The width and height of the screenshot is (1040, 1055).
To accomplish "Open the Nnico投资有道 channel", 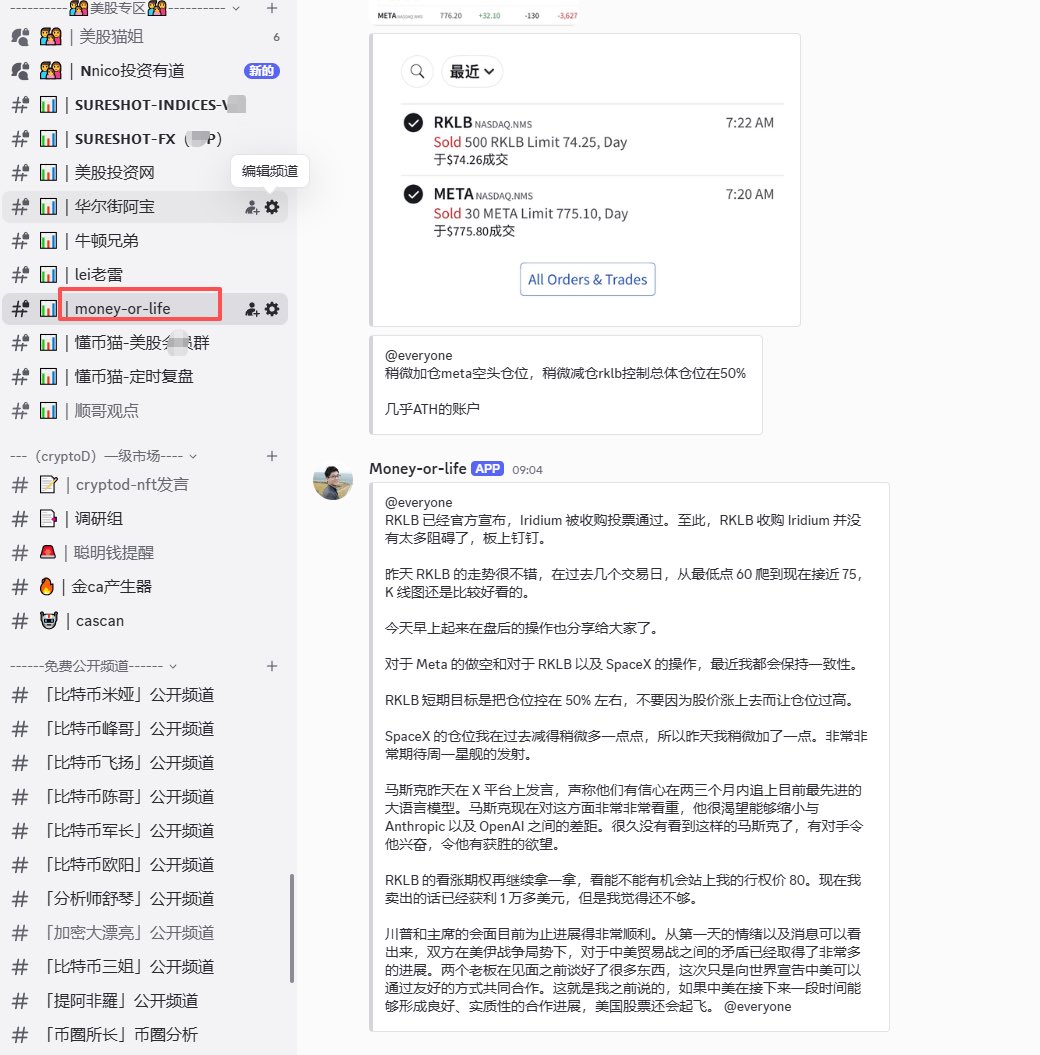I will point(145,71).
